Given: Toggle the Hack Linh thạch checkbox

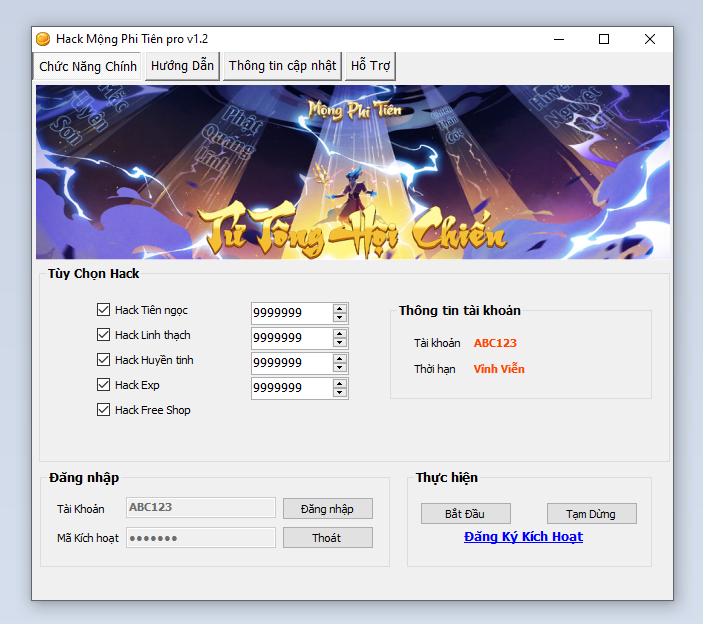Looking at the screenshot, I should pyautogui.click(x=104, y=335).
